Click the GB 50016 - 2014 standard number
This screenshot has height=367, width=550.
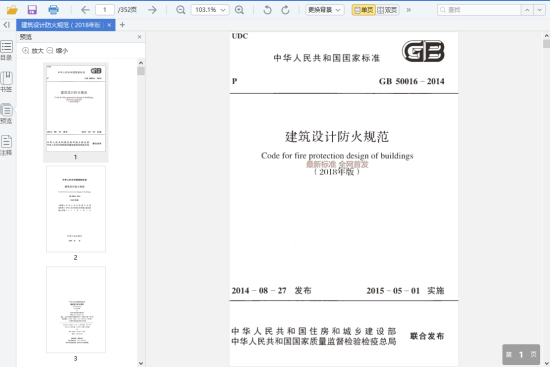(x=411, y=81)
